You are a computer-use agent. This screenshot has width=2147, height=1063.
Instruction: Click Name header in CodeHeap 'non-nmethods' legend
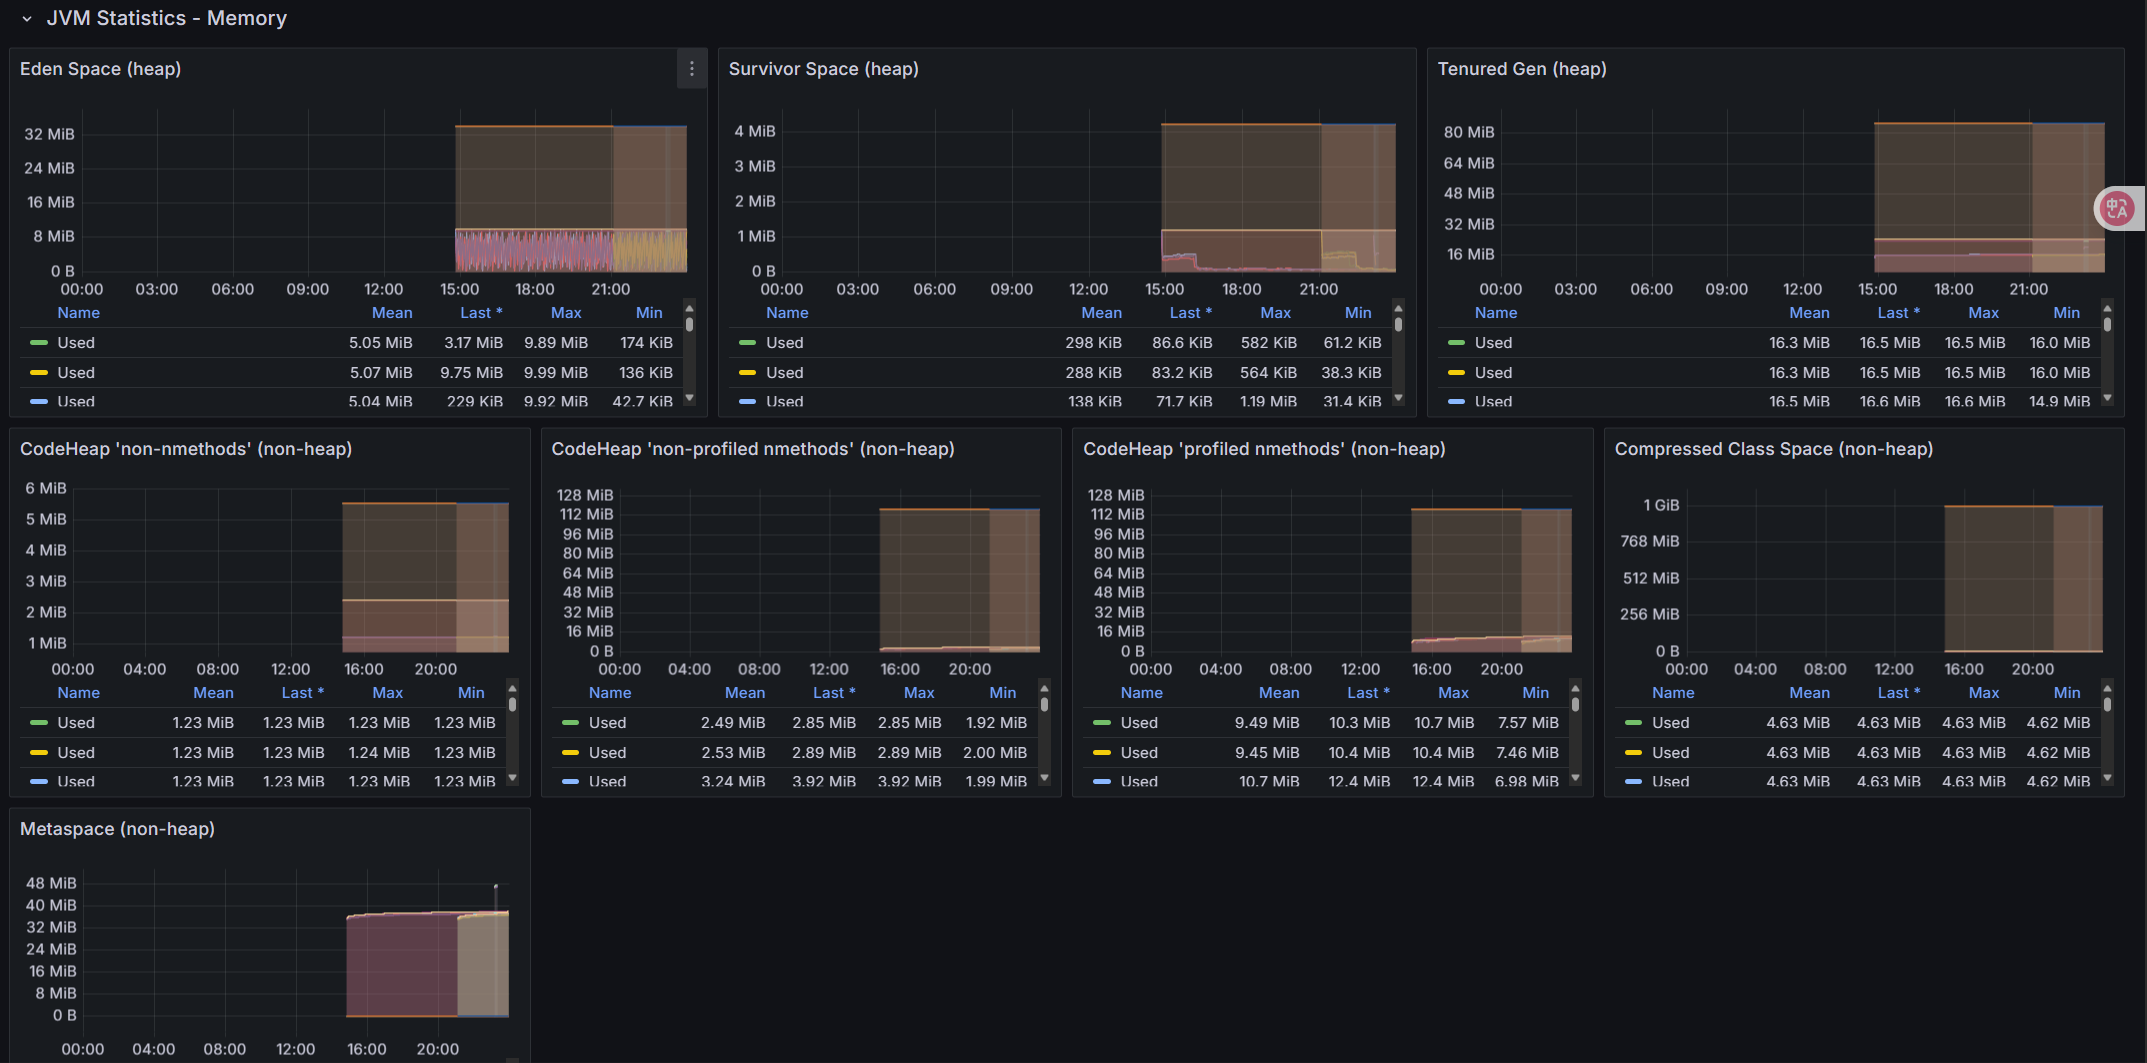click(78, 693)
